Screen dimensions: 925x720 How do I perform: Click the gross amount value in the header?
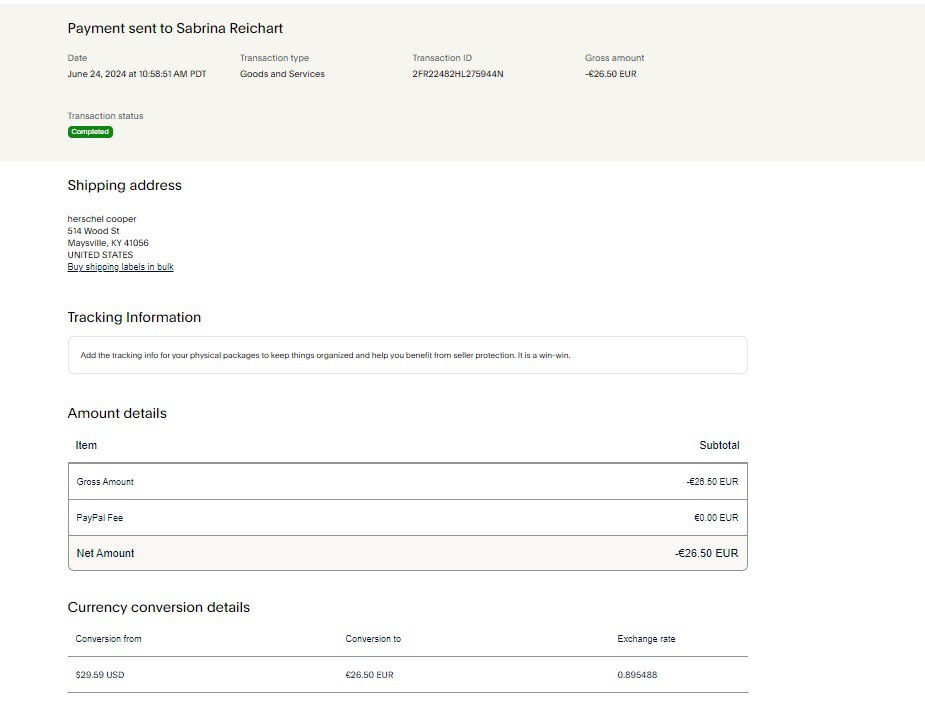coord(610,74)
